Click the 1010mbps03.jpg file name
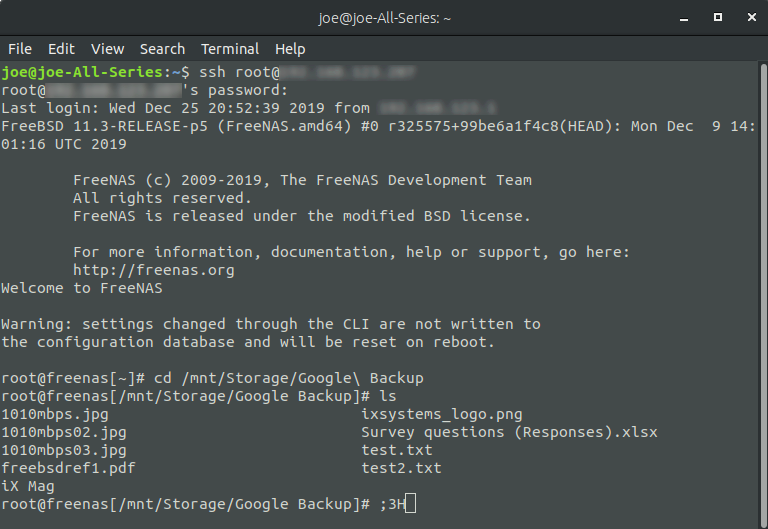Screen dimensions: 768x529 64,450
